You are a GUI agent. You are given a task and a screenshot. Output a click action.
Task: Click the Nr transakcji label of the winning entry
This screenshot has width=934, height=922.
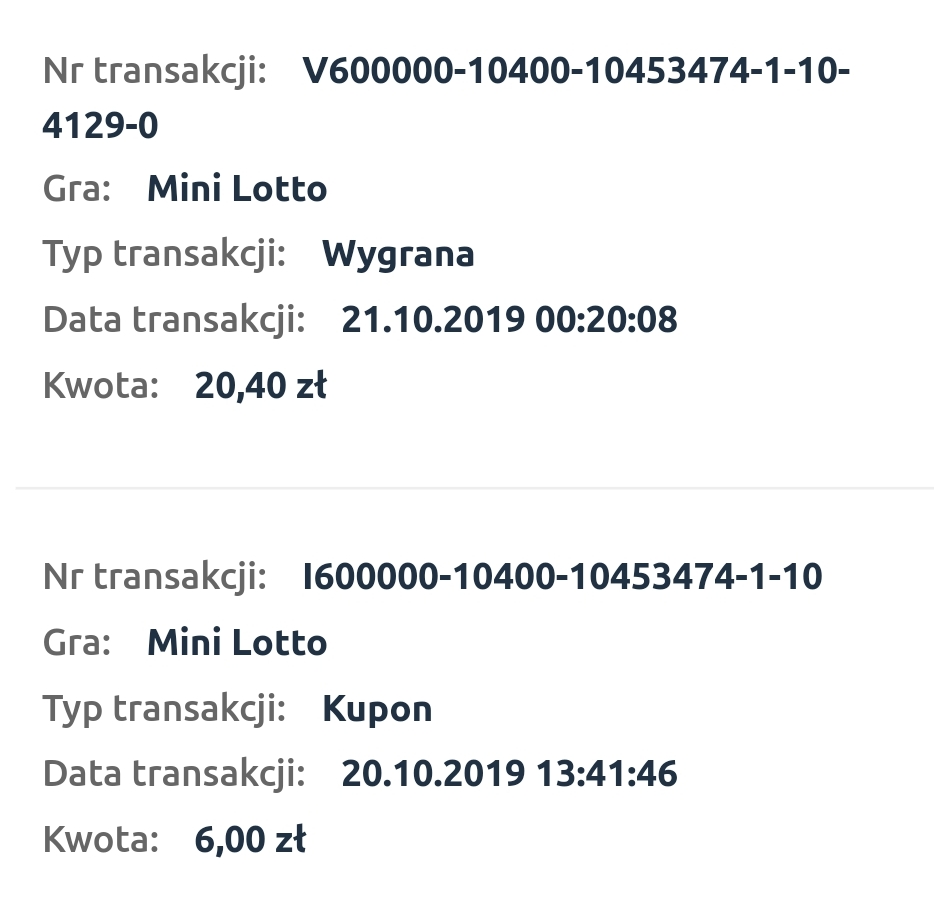(155, 72)
